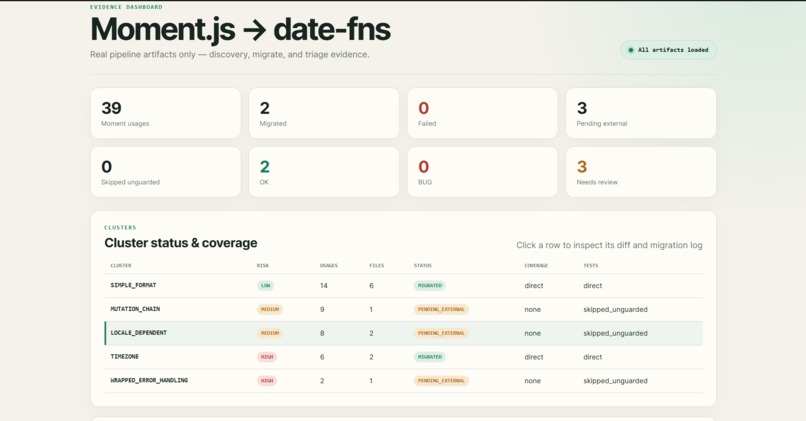Click the All artifacts loaded status badge
This screenshot has width=806, height=421.
click(668, 50)
